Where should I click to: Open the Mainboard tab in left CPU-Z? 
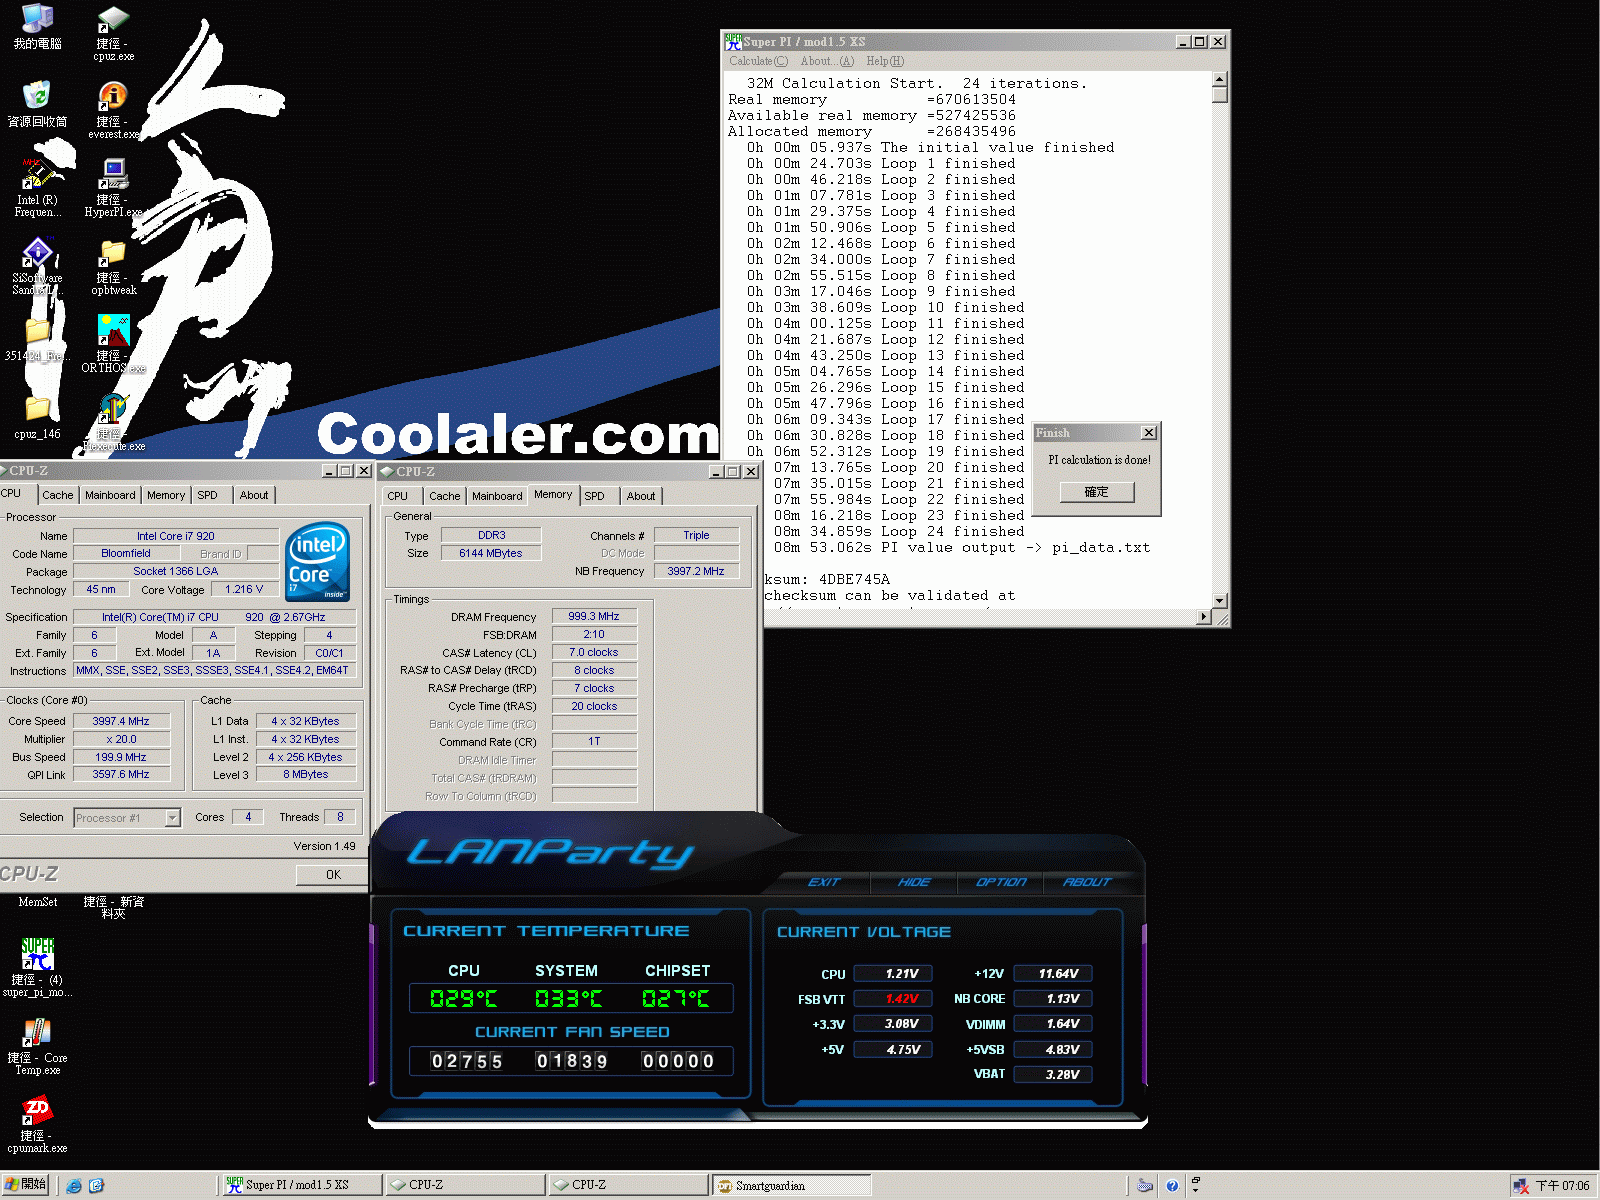click(110, 495)
